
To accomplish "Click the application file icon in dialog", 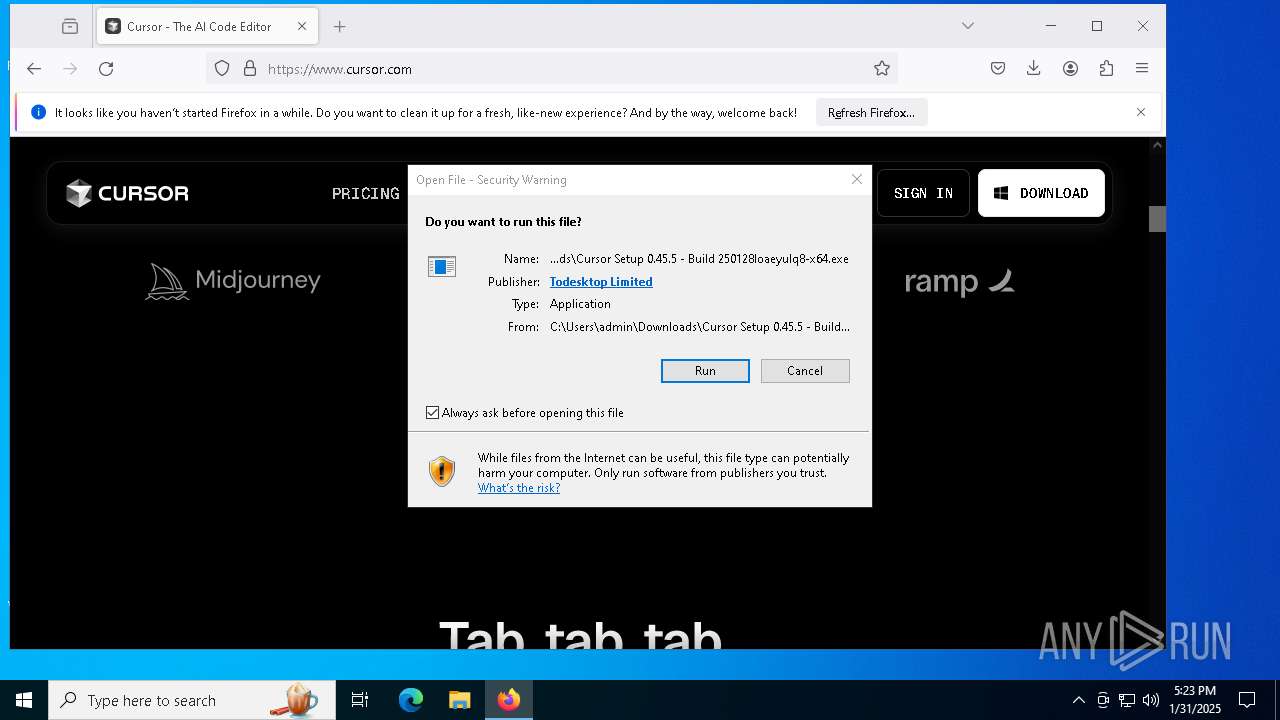I will coord(441,266).
